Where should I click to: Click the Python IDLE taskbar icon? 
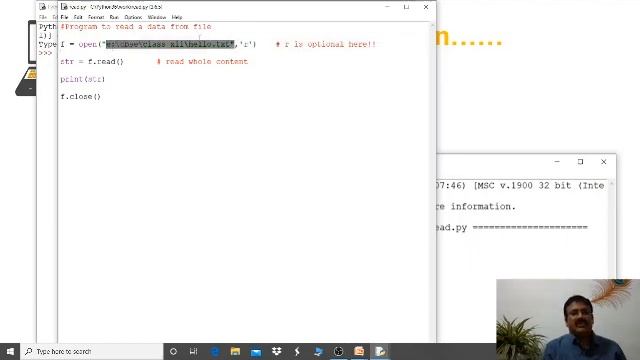[380, 351]
